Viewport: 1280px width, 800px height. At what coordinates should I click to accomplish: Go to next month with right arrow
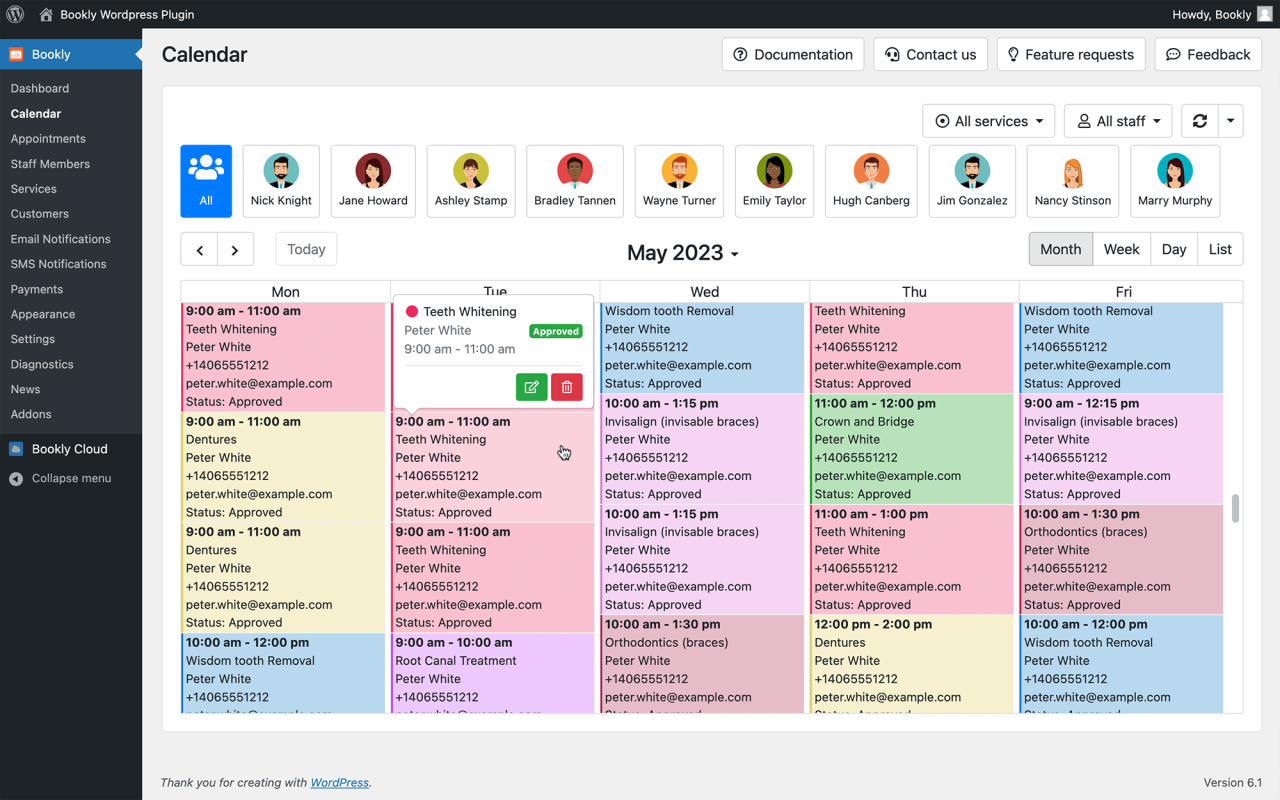235,250
